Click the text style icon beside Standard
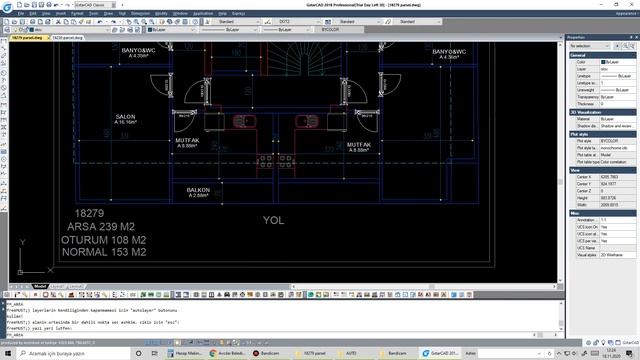Screen dimensions: 640x360 coord(207,22)
